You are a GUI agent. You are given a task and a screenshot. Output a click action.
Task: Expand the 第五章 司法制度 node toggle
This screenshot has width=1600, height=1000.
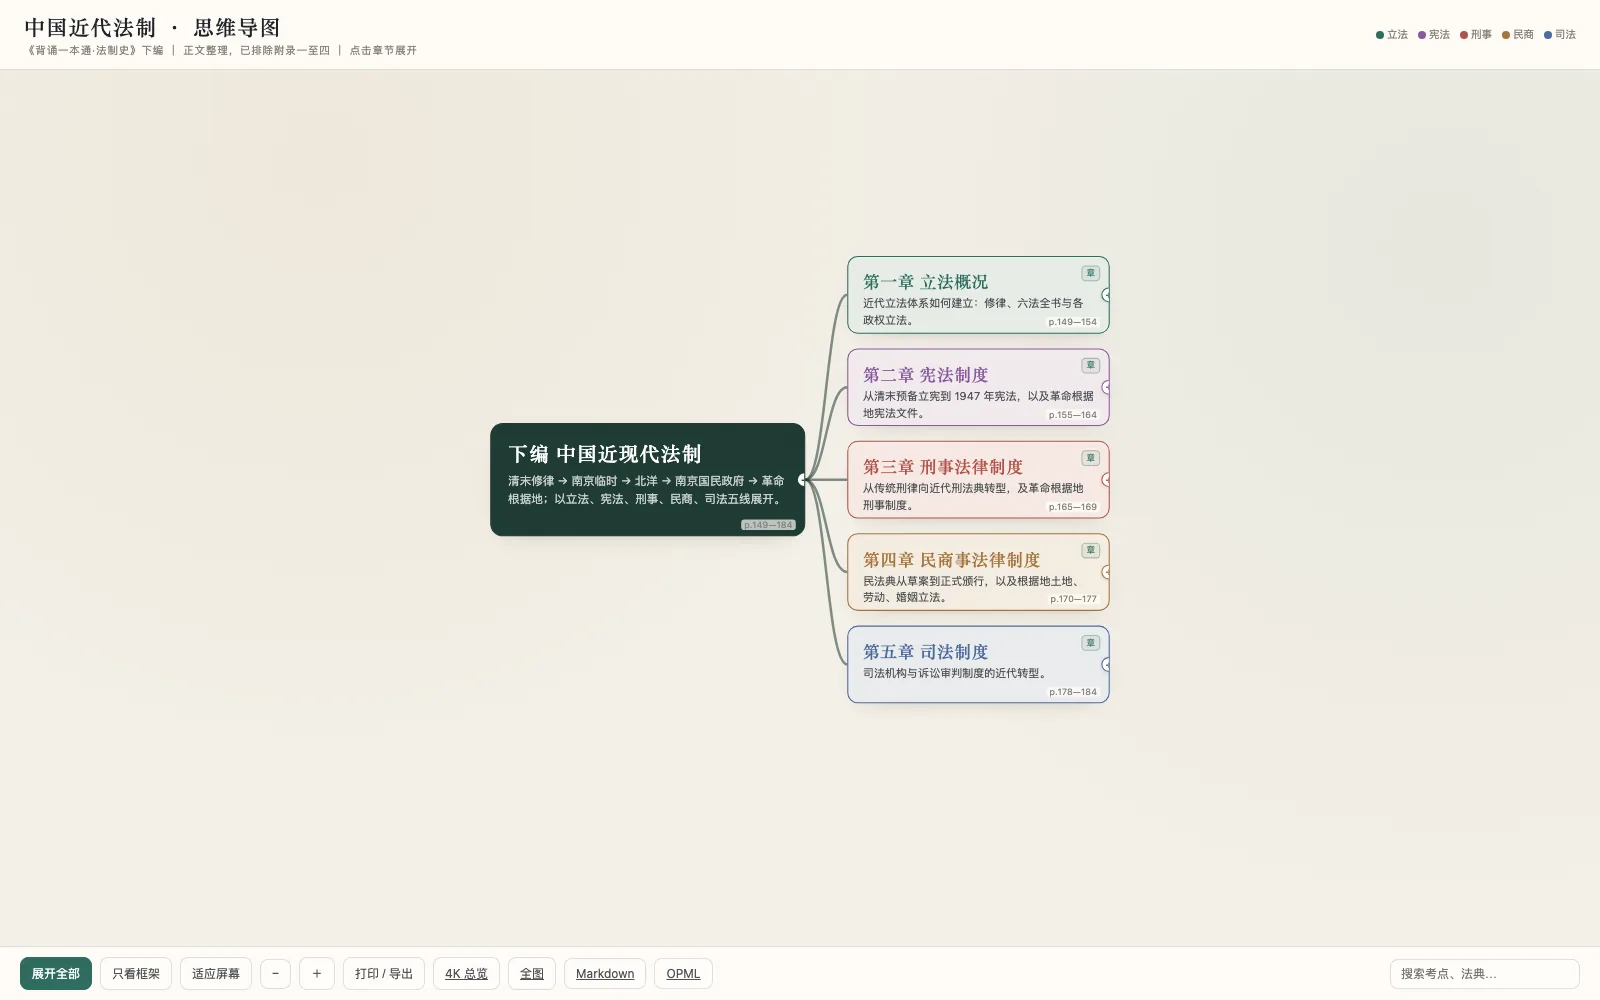coord(1107,664)
